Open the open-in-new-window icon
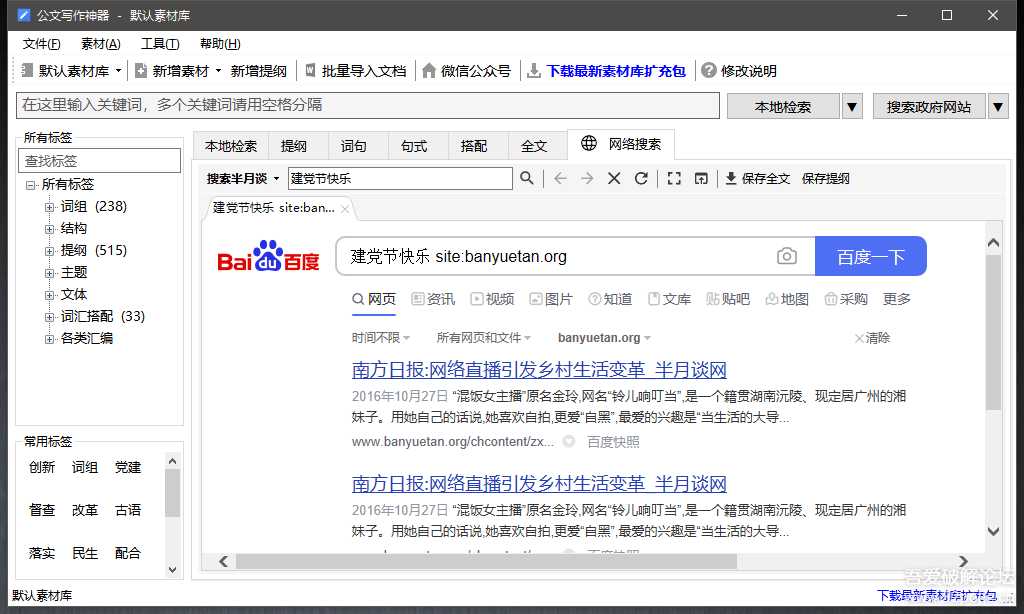1024x614 pixels. click(x=701, y=178)
